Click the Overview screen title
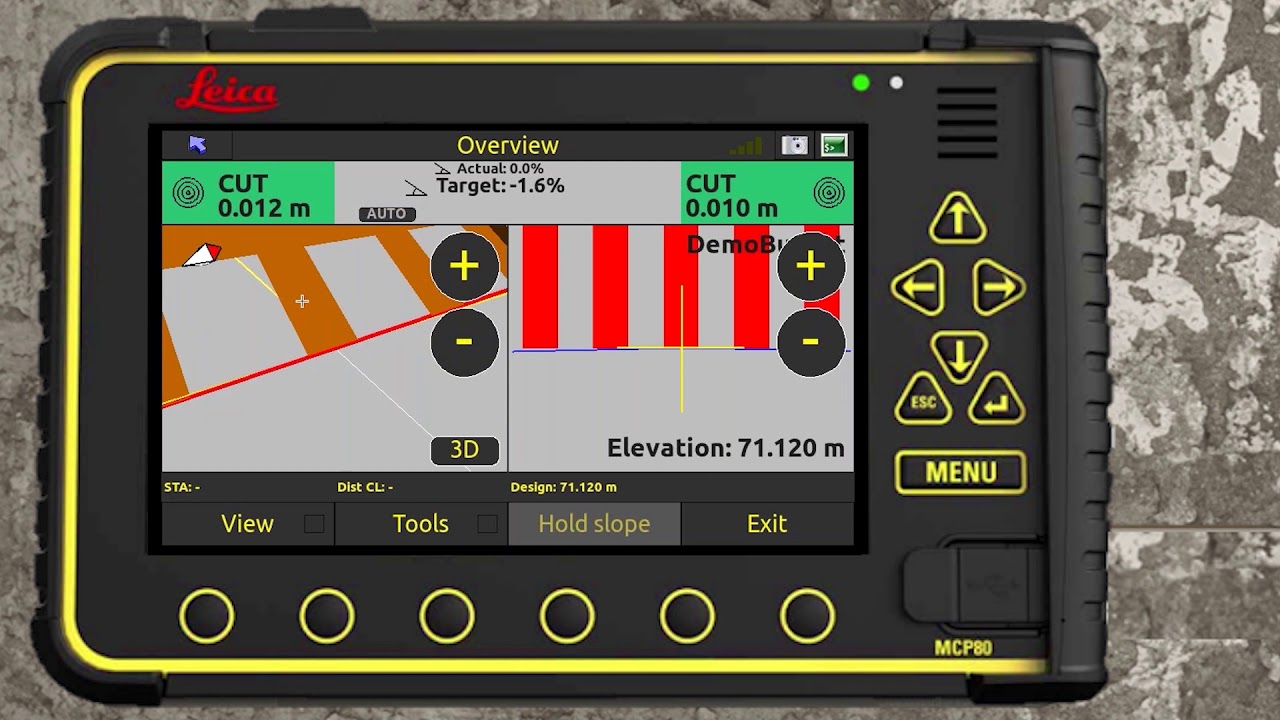The height and width of the screenshot is (720, 1280). (508, 145)
